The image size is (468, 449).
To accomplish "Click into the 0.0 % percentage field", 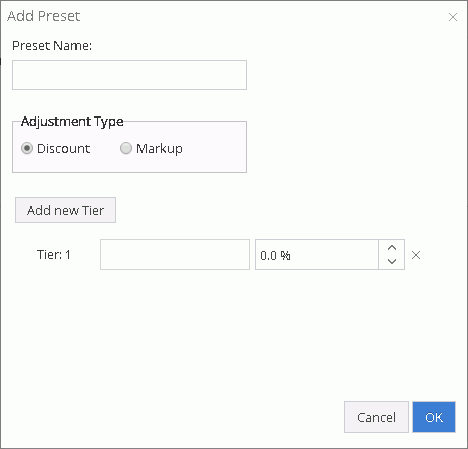I will tap(317, 254).
